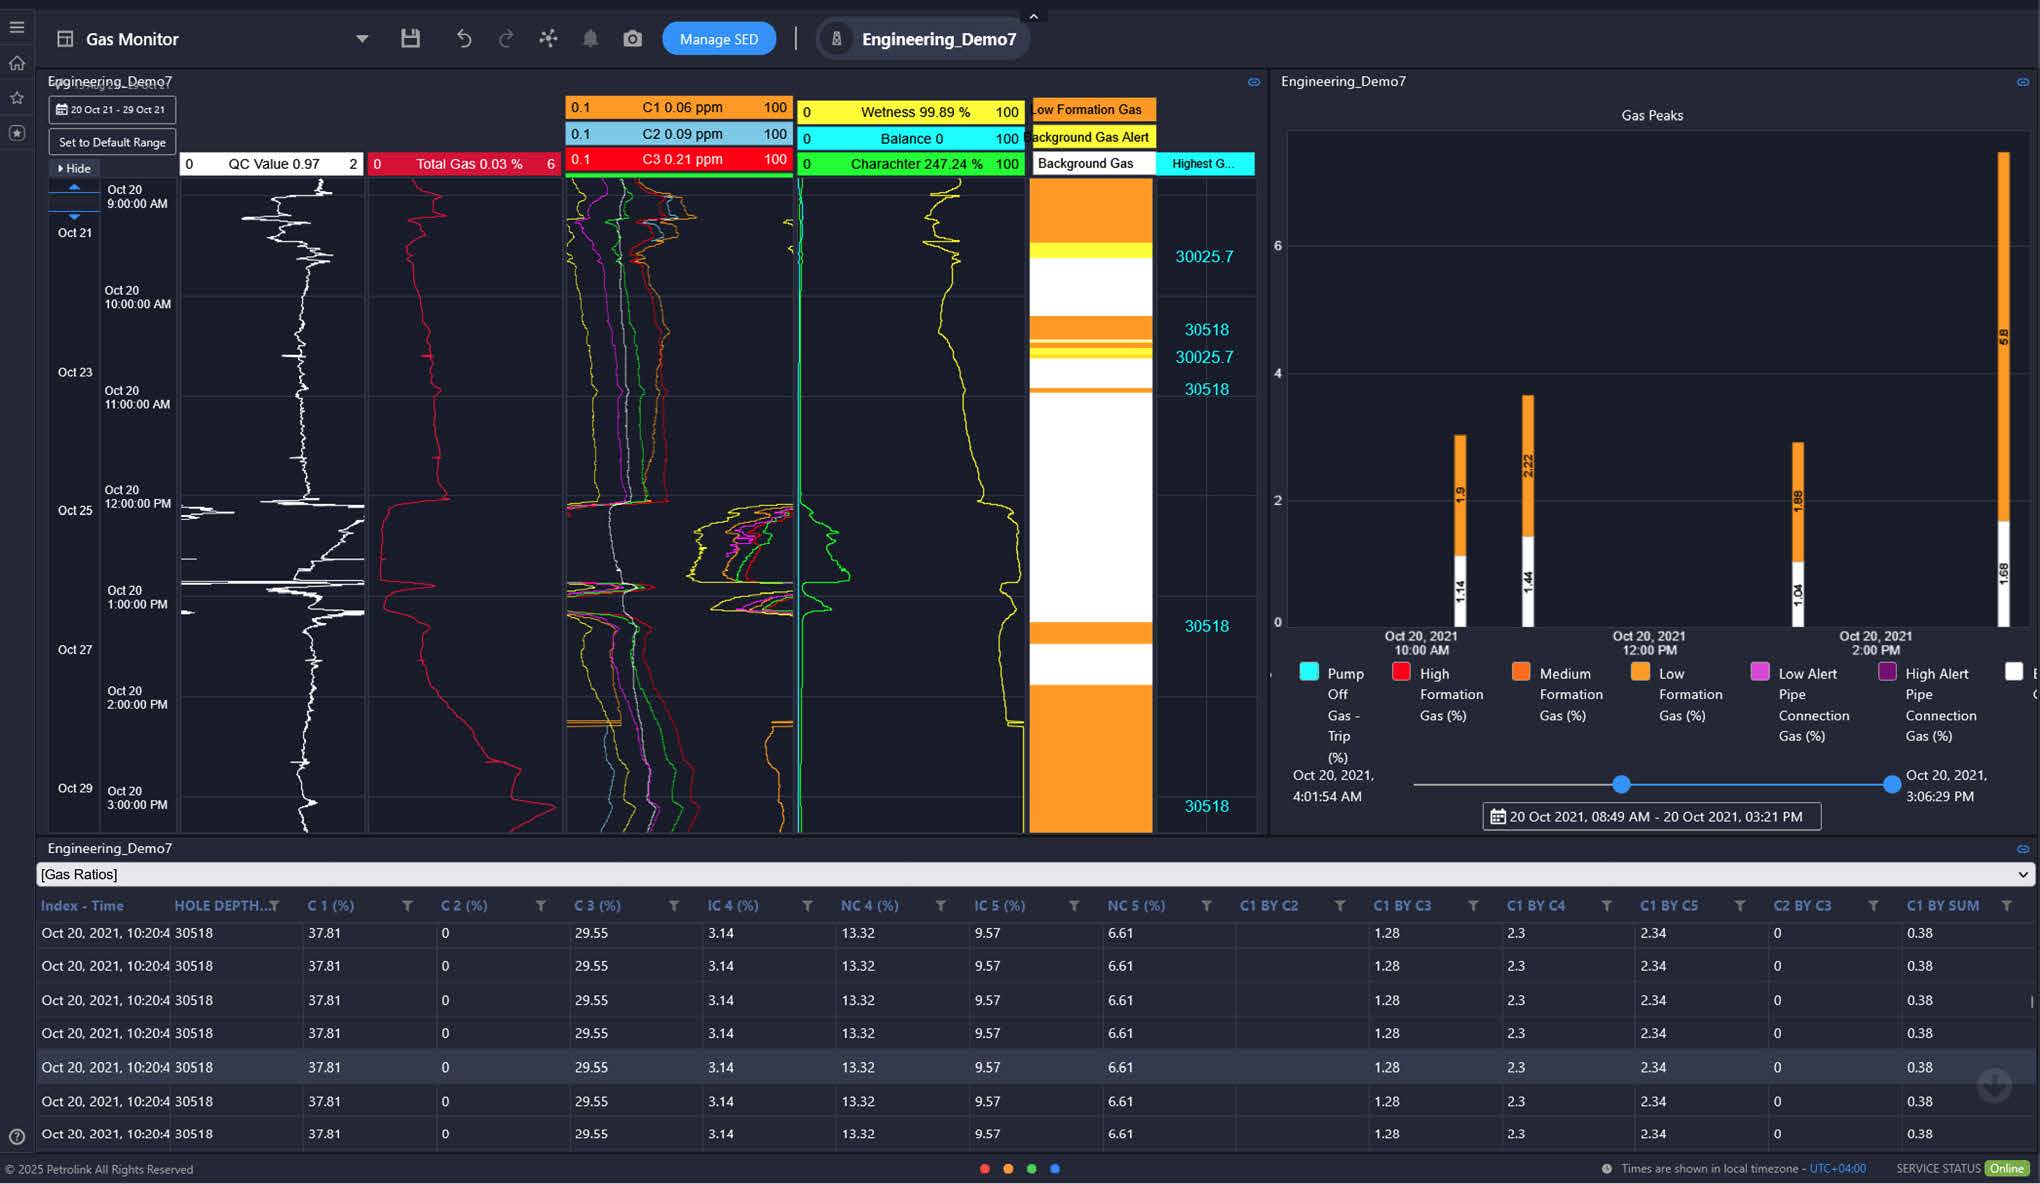Click the network nodes toolbar icon

pyautogui.click(x=548, y=38)
